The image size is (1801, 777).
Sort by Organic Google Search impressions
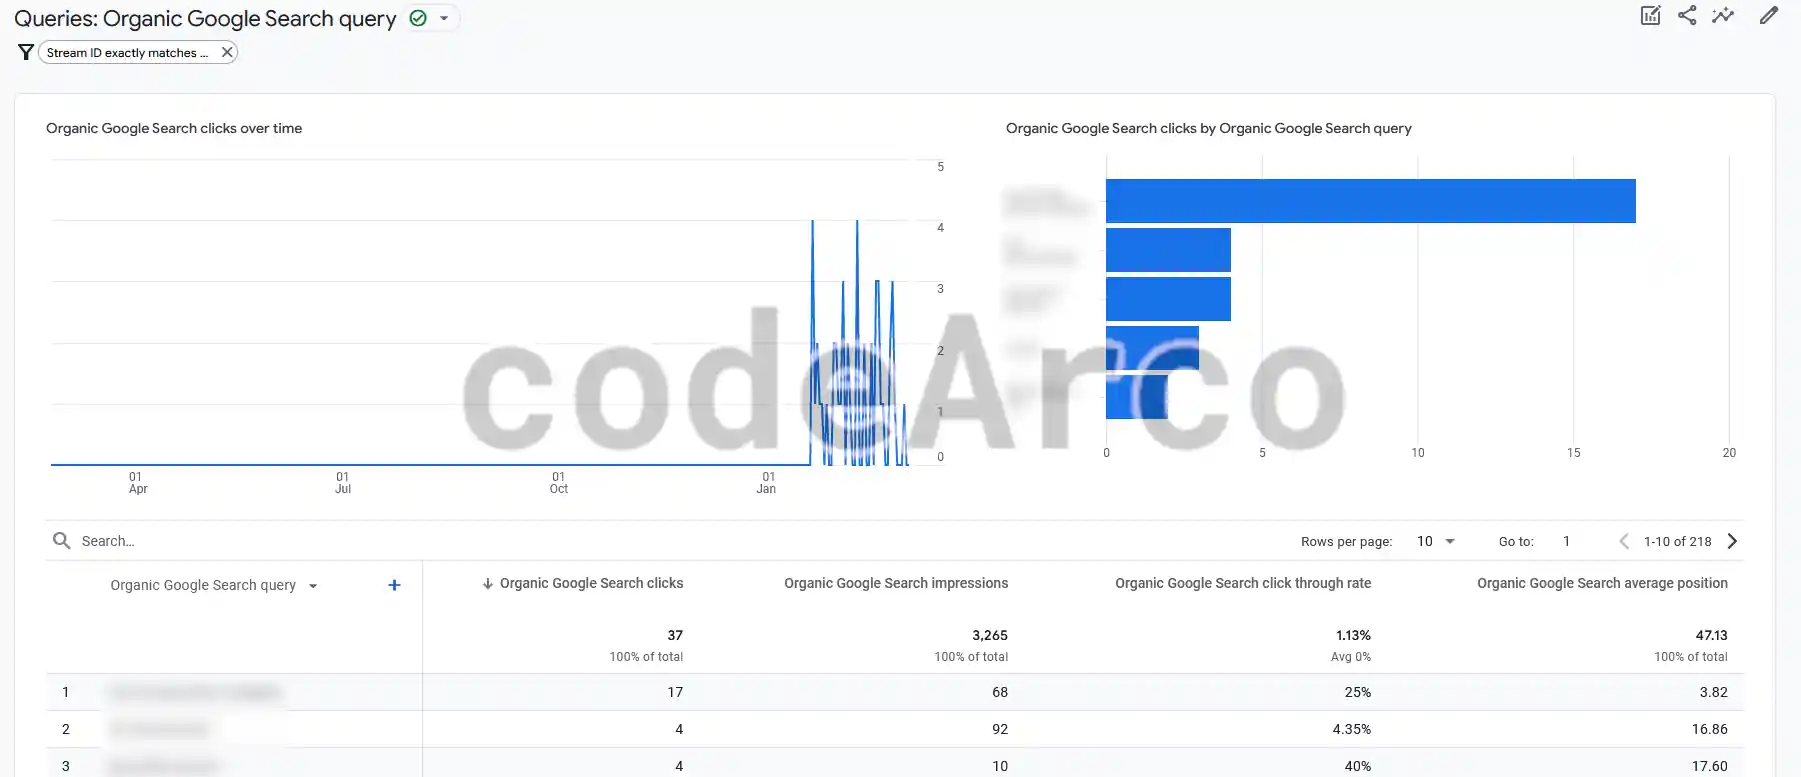pyautogui.click(x=896, y=583)
